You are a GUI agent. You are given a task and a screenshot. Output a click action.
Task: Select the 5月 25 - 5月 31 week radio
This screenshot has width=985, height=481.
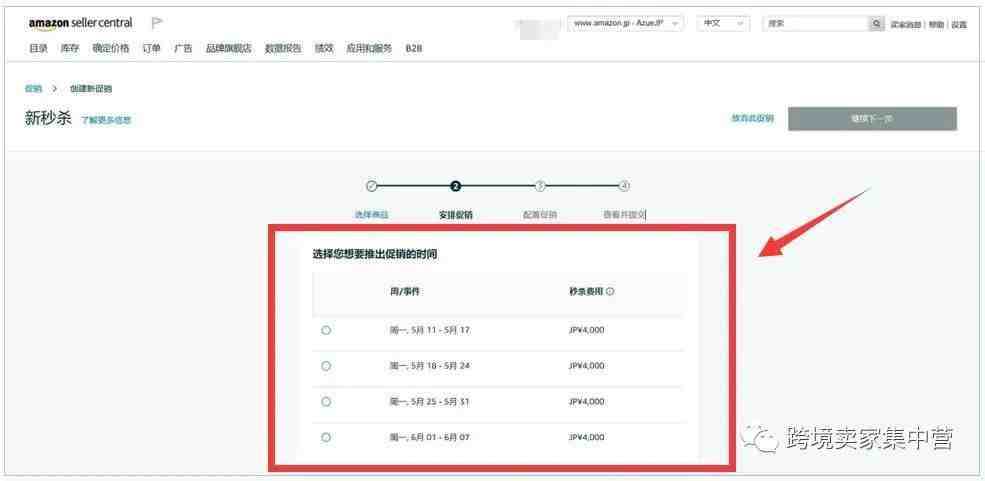pyautogui.click(x=325, y=401)
